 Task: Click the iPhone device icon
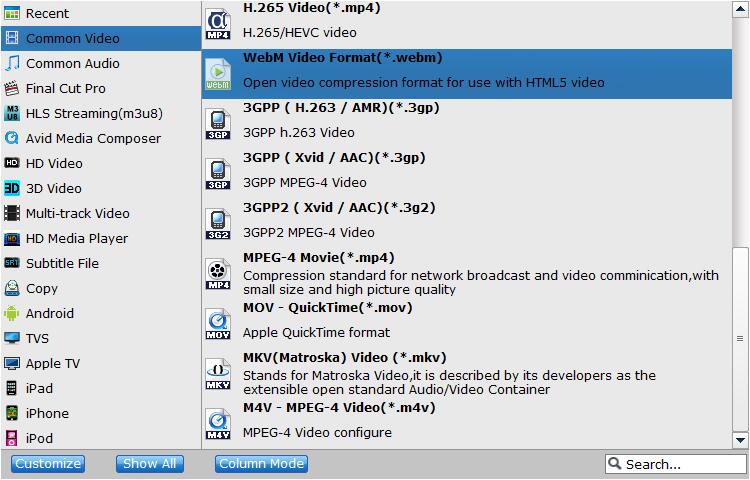pos(11,413)
